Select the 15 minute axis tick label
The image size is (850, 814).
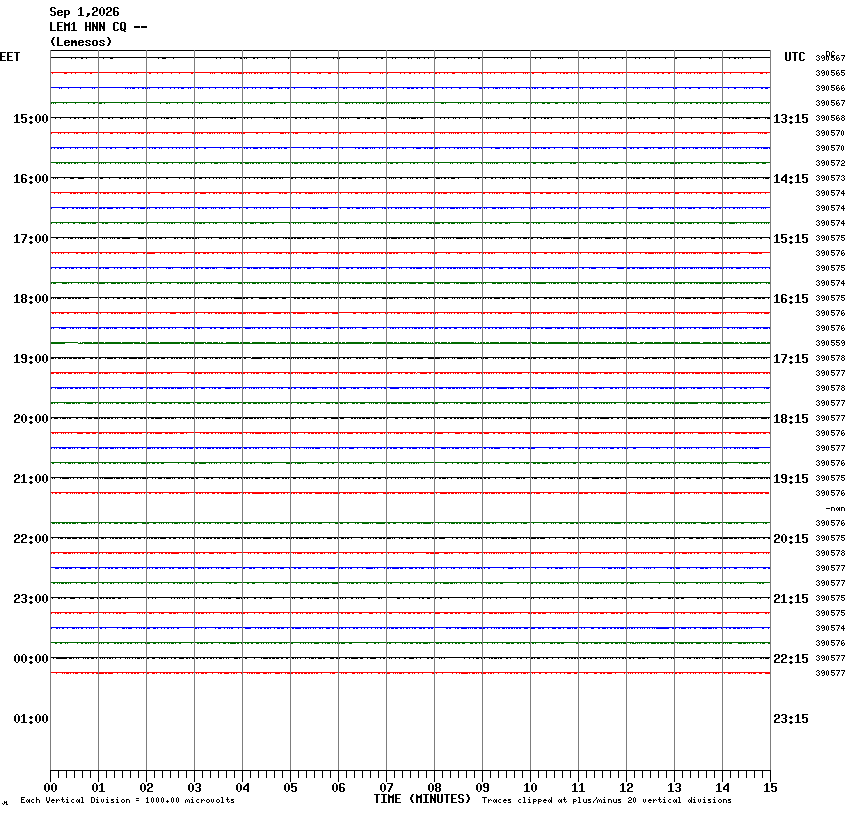tap(770, 788)
